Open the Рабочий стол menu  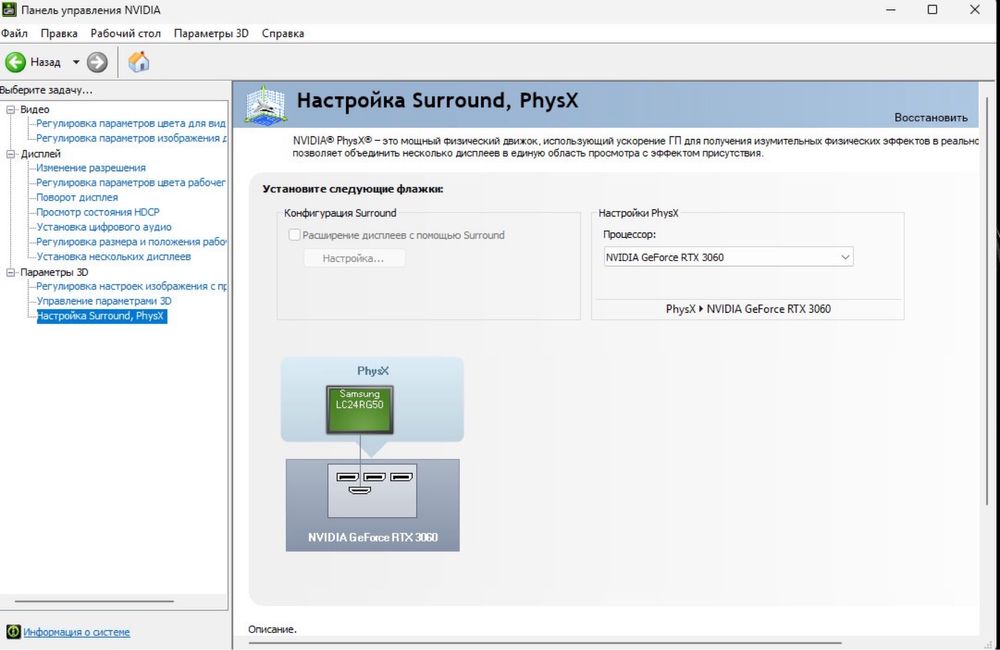(126, 33)
